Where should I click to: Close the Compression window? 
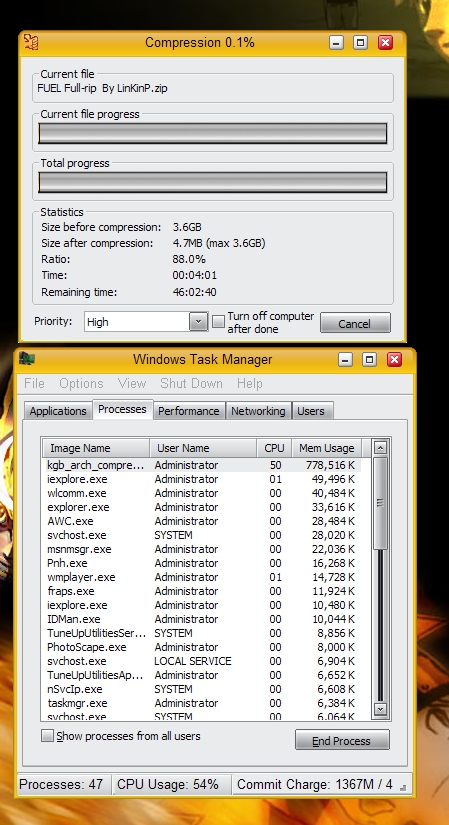386,43
